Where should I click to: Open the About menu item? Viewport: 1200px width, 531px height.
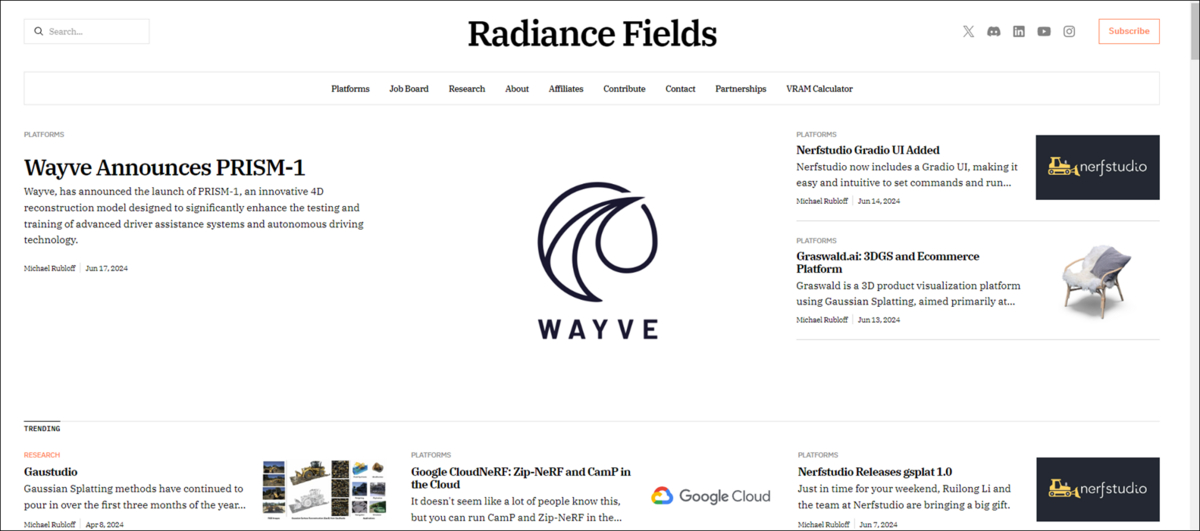click(517, 89)
